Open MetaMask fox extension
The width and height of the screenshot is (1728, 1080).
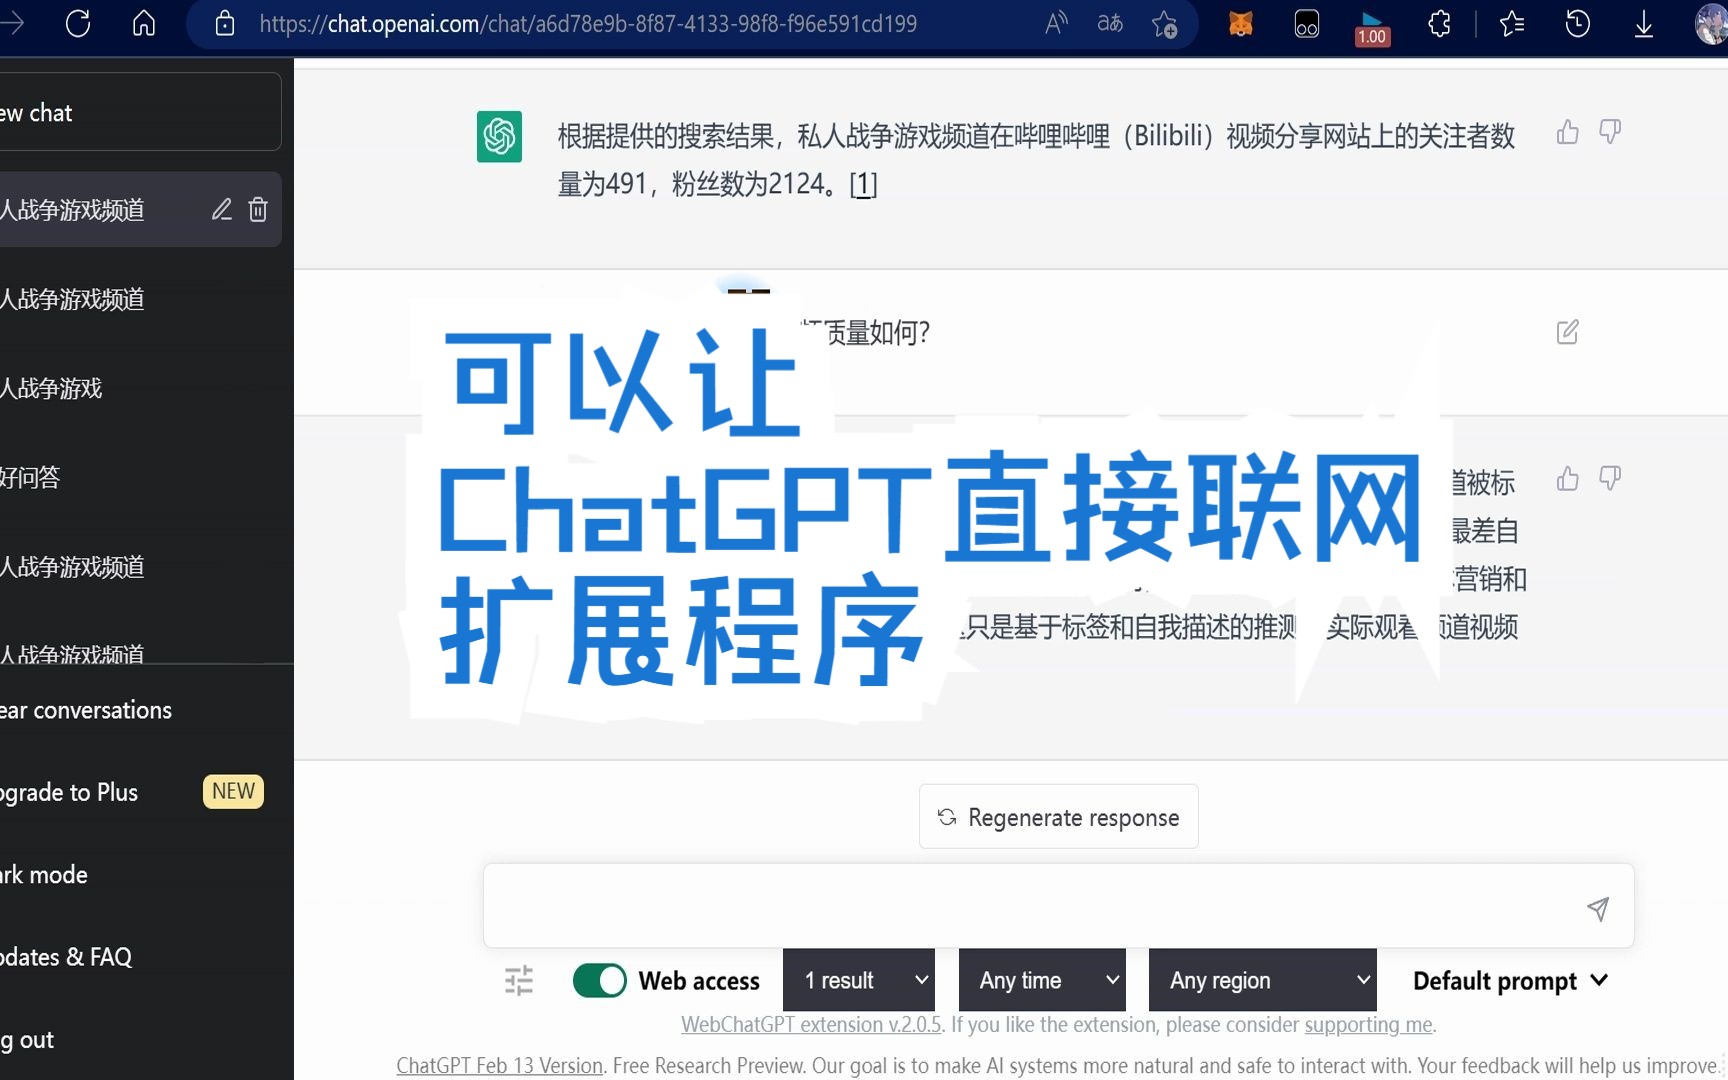1241,24
